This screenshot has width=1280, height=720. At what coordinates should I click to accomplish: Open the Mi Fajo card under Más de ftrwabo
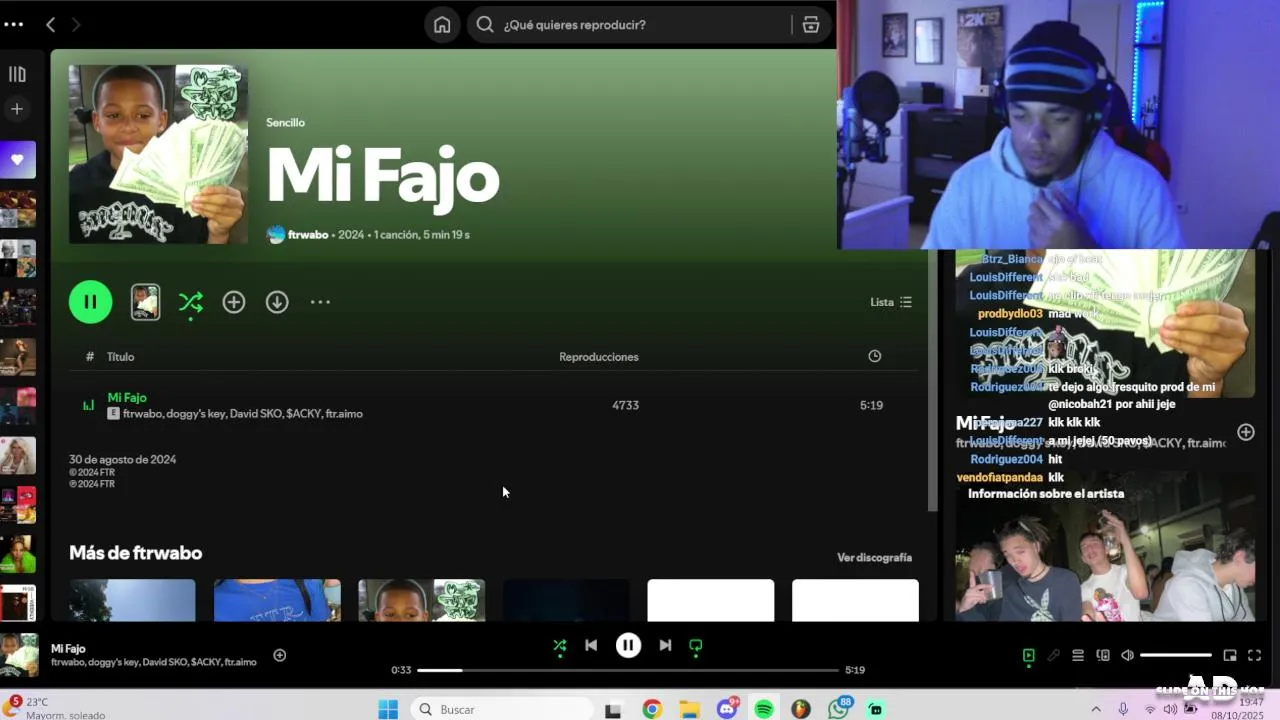tap(422, 600)
